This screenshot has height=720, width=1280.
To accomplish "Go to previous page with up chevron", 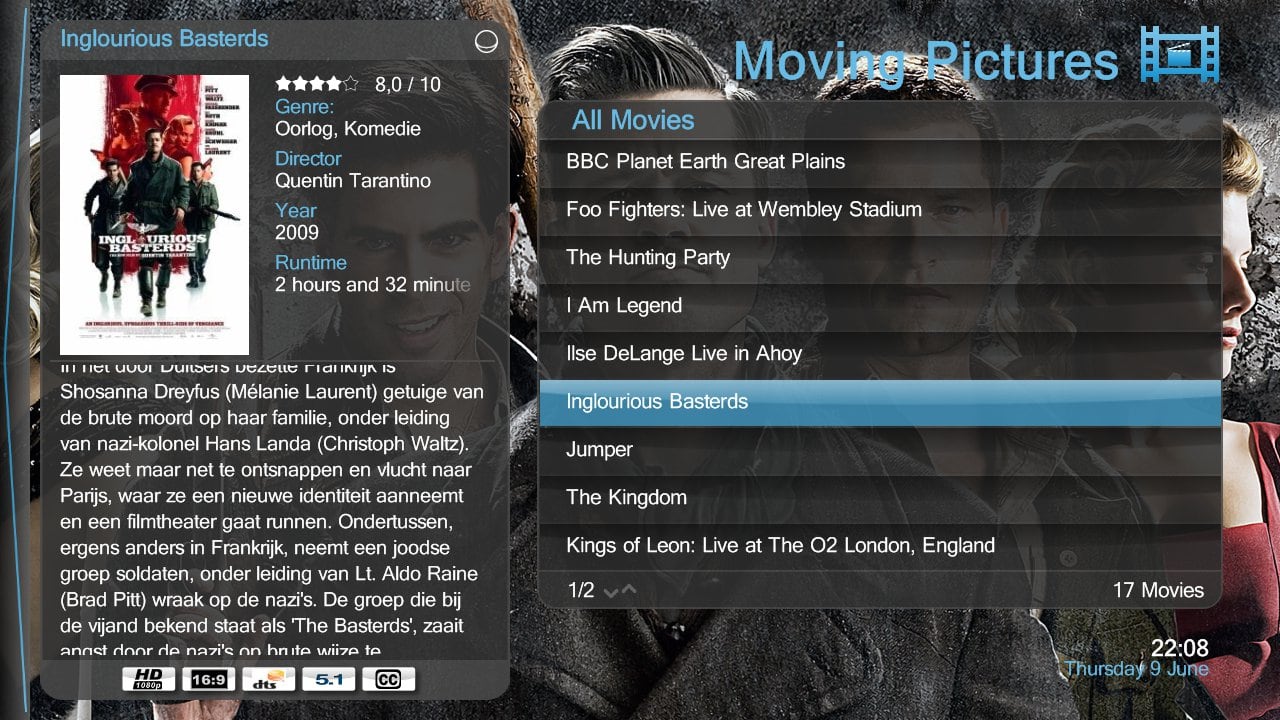I will [x=629, y=590].
